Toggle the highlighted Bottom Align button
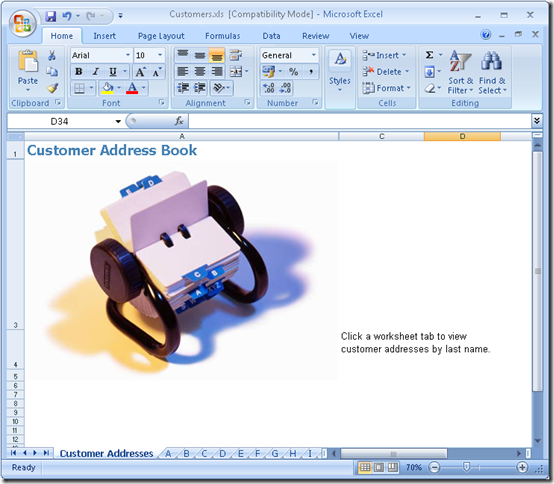 click(217, 55)
